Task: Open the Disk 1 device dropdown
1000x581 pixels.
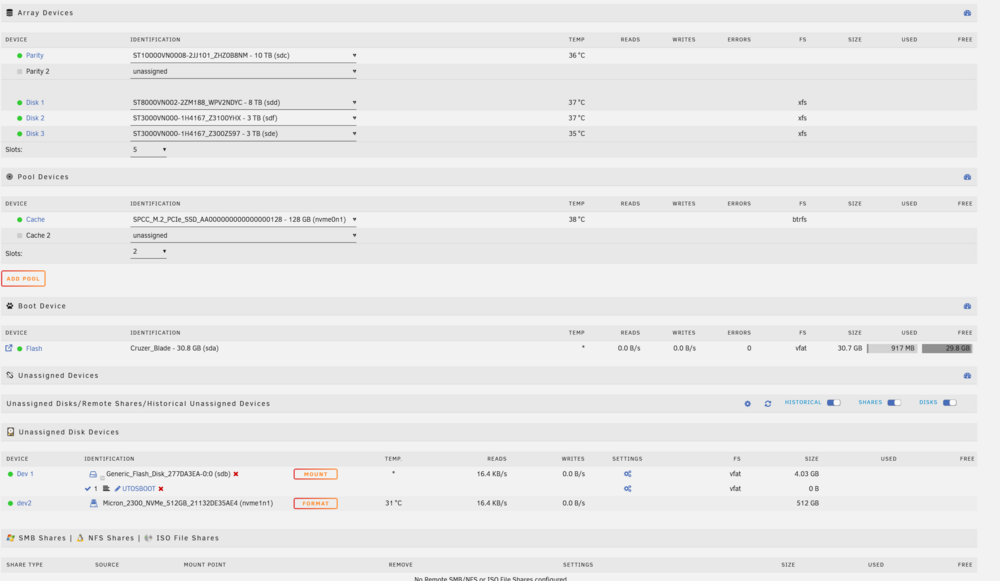Action: pos(243,103)
